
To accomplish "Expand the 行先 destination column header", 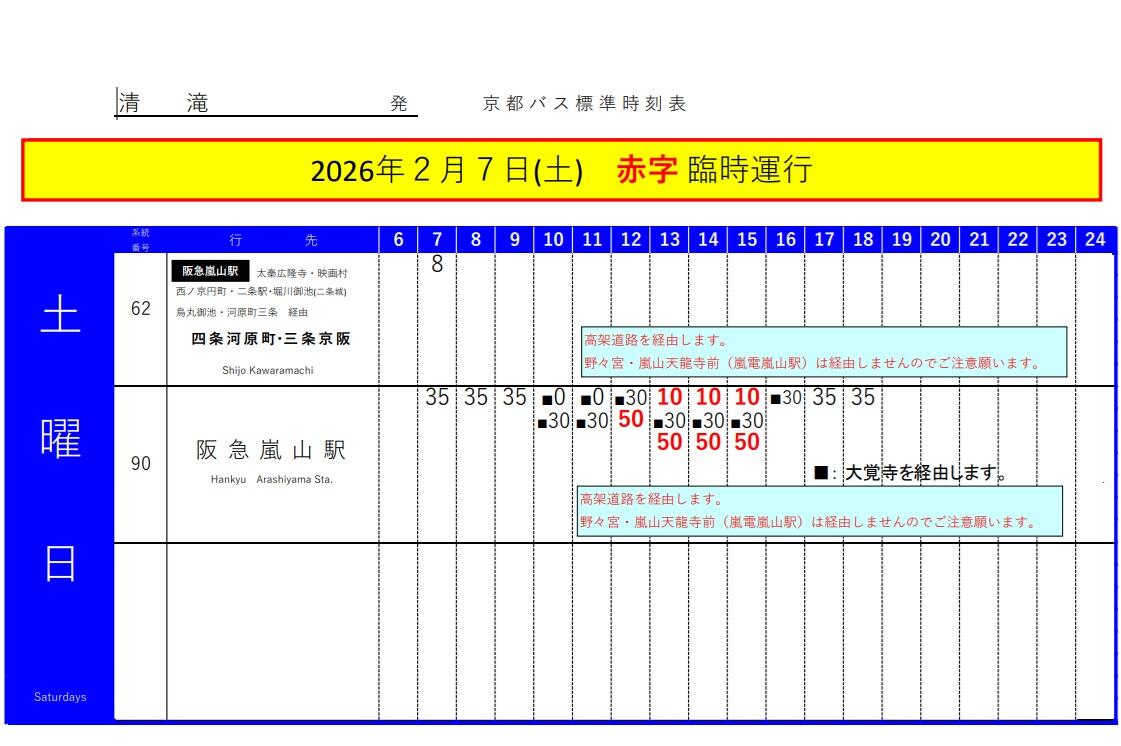I will (270, 239).
